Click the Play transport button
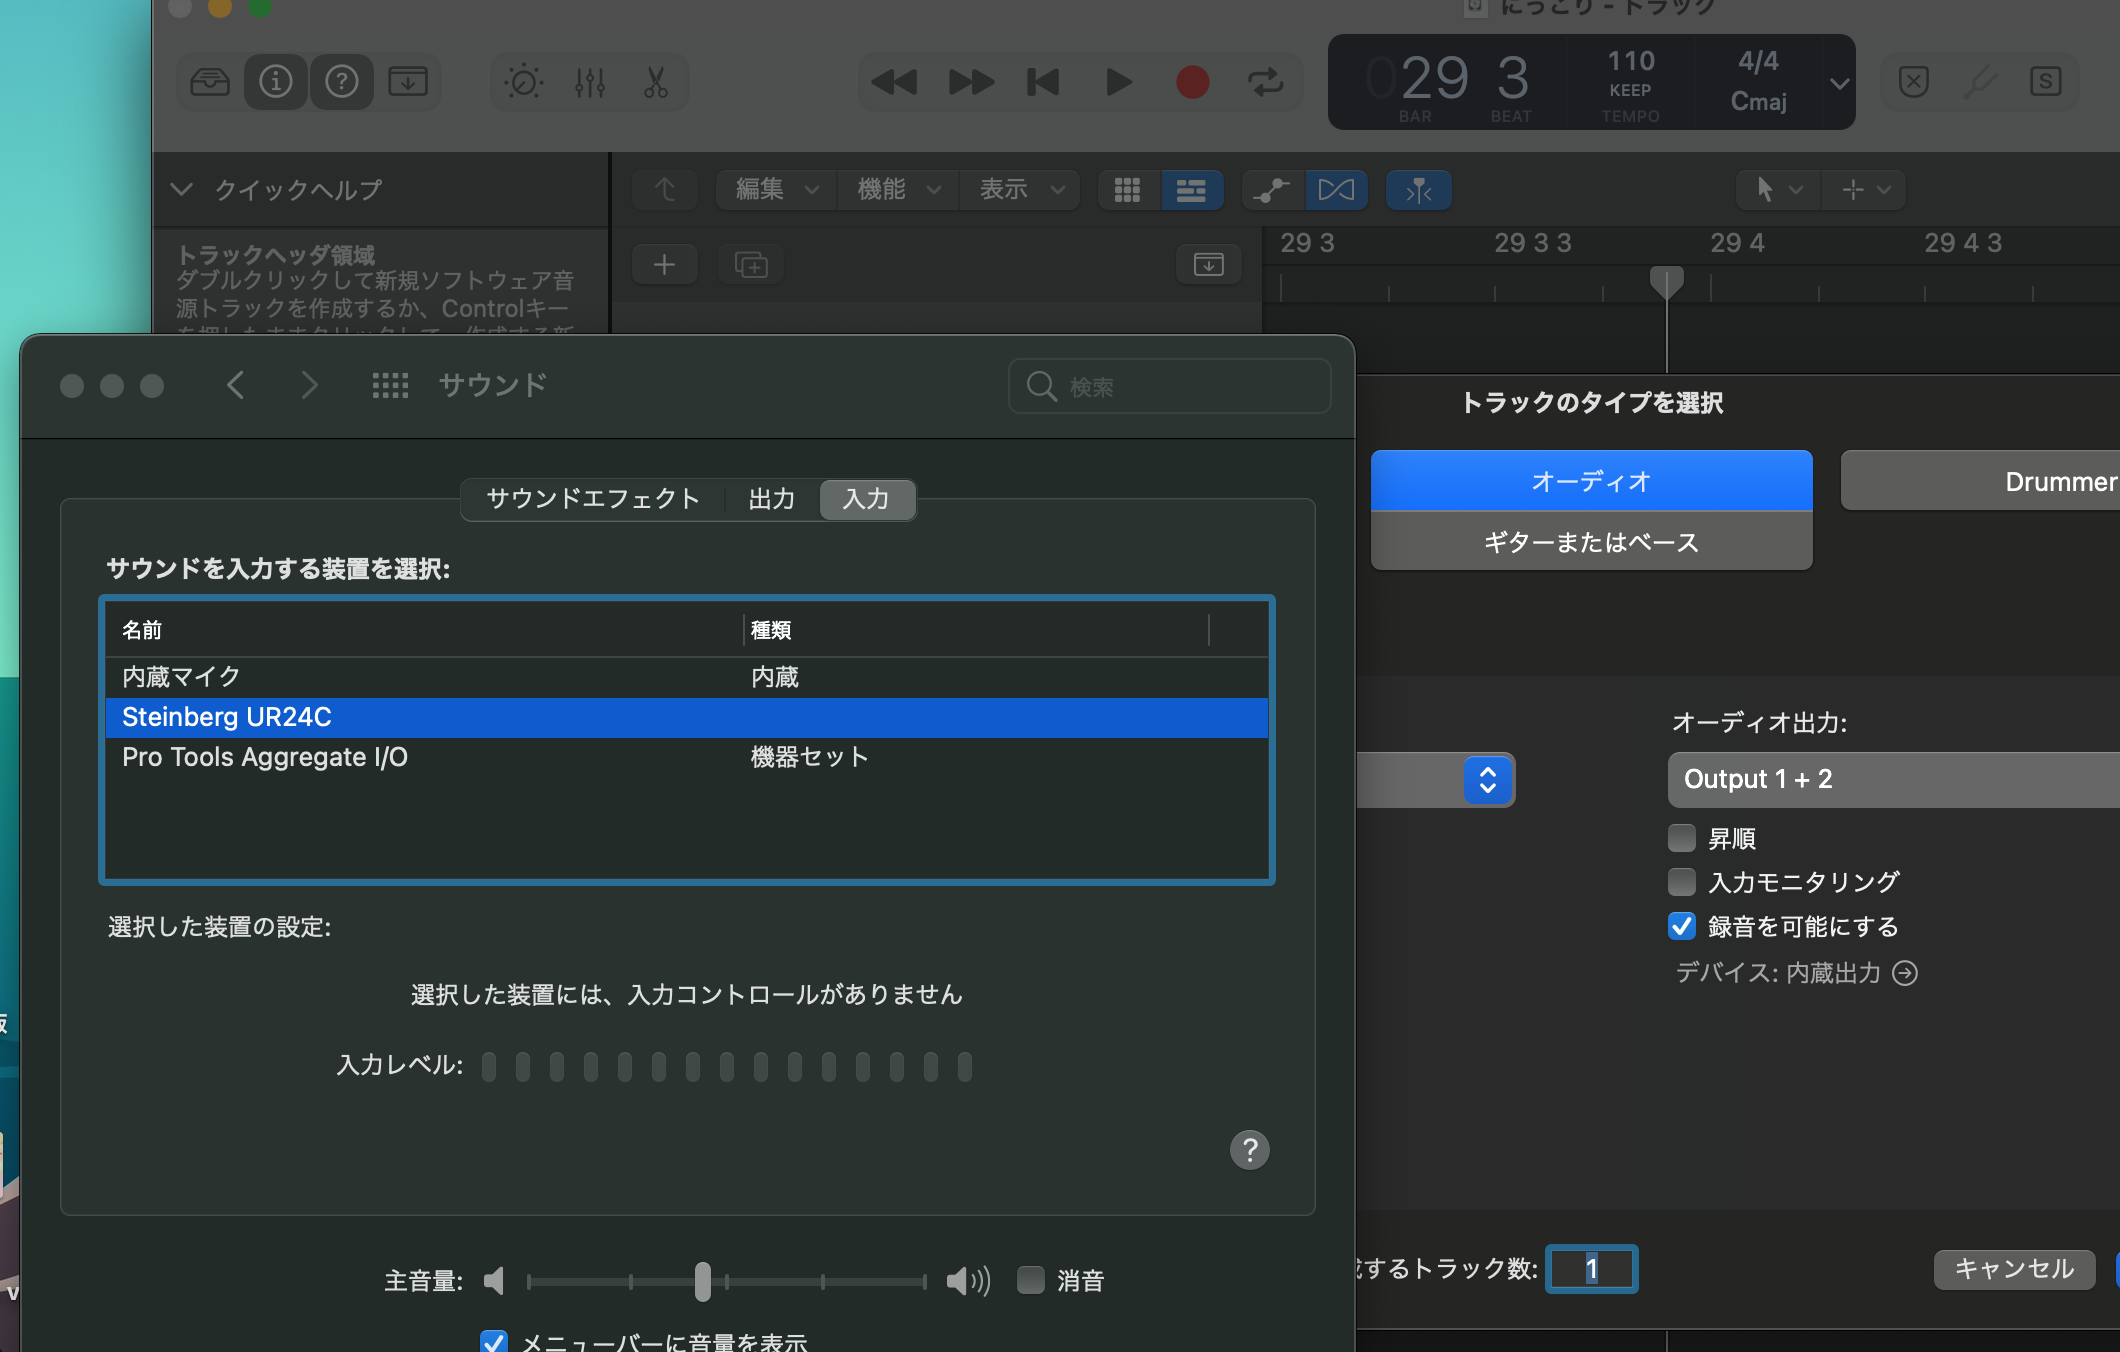This screenshot has height=1352, width=2120. [1119, 81]
